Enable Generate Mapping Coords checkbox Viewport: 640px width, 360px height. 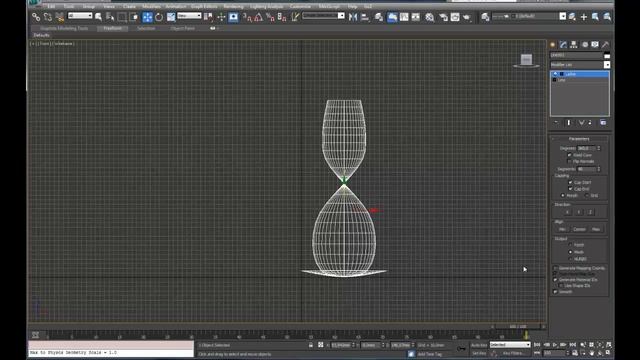click(556, 268)
